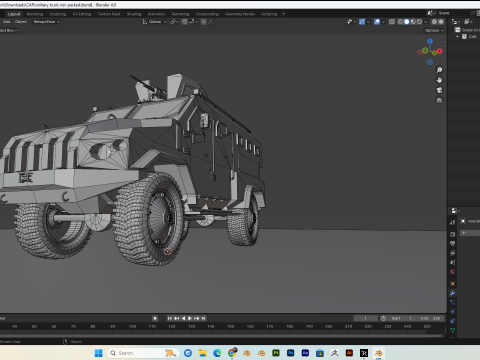480x360 pixels.
Task: Open the Scene properties tab
Action: [452, 262]
